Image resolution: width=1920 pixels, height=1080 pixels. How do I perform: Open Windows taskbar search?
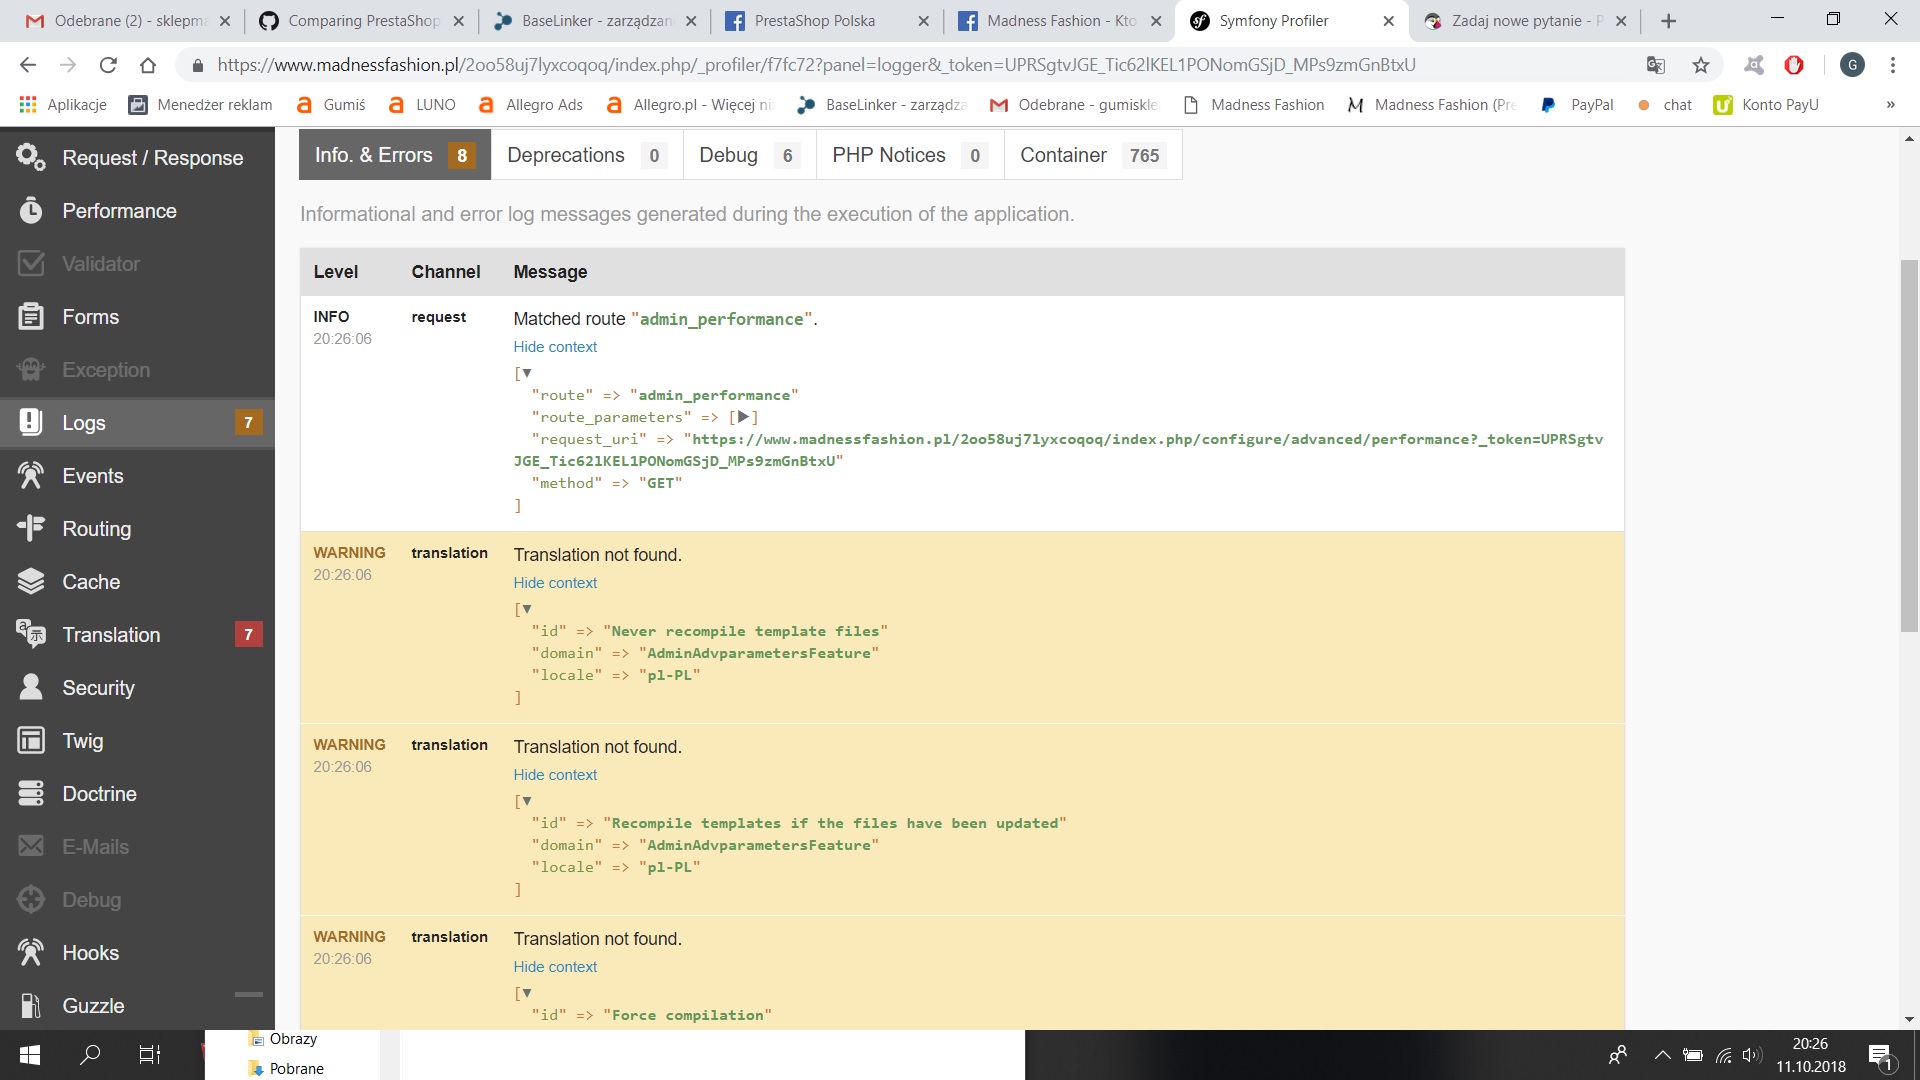pyautogui.click(x=90, y=1054)
